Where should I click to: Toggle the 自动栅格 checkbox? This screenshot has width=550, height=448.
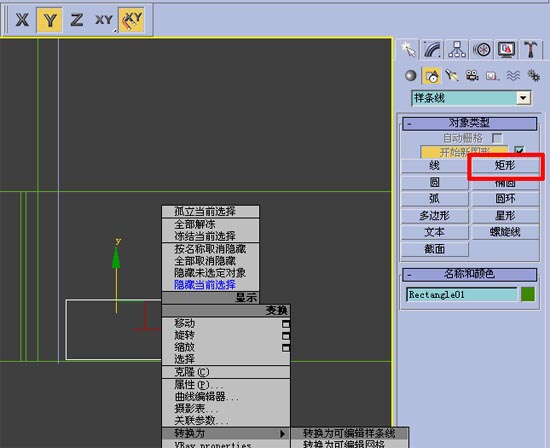coord(497,138)
